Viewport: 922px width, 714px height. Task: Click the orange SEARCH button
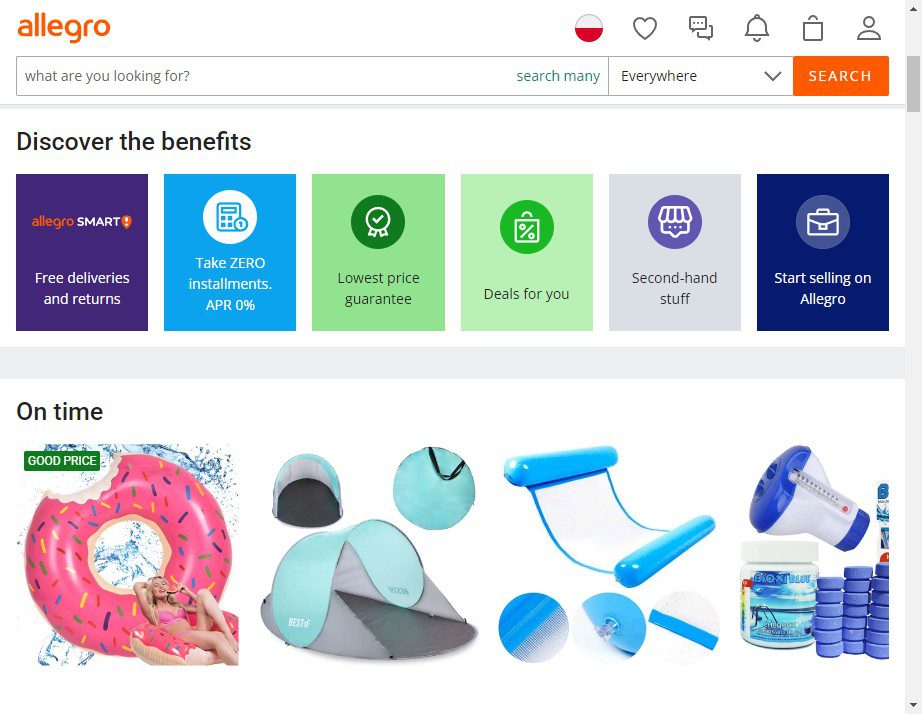[x=840, y=76]
